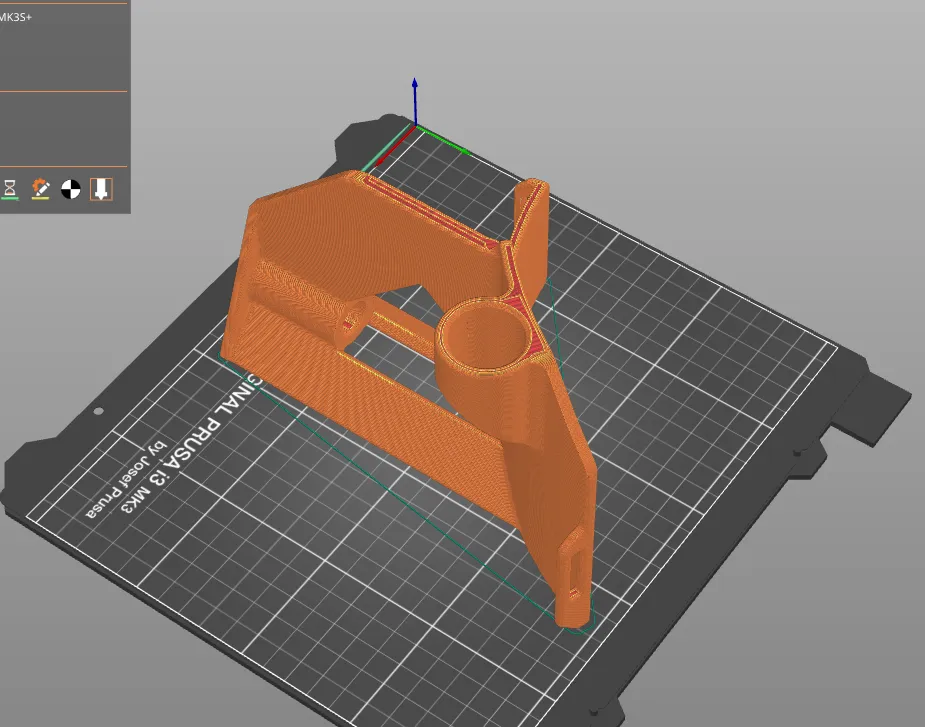Click the origin point where axes meet
Viewport: 925px width, 727px height.
tap(414, 126)
